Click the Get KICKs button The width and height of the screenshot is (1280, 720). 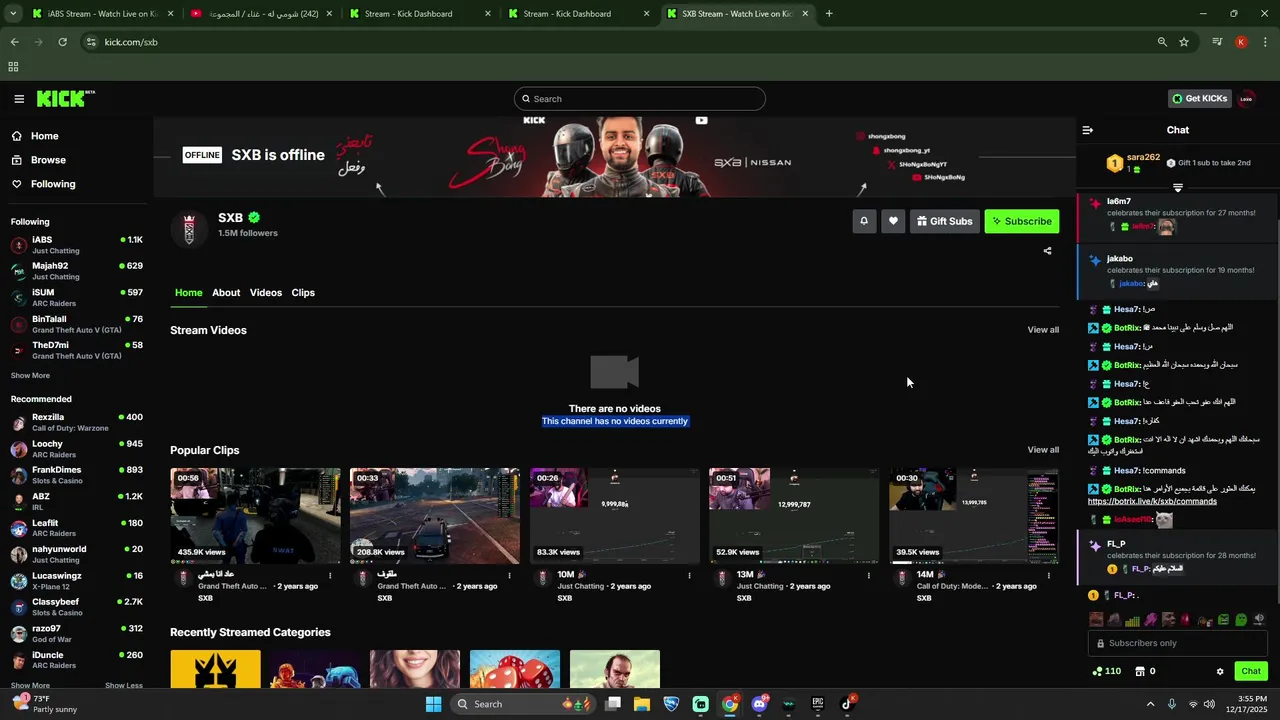[x=1199, y=98]
